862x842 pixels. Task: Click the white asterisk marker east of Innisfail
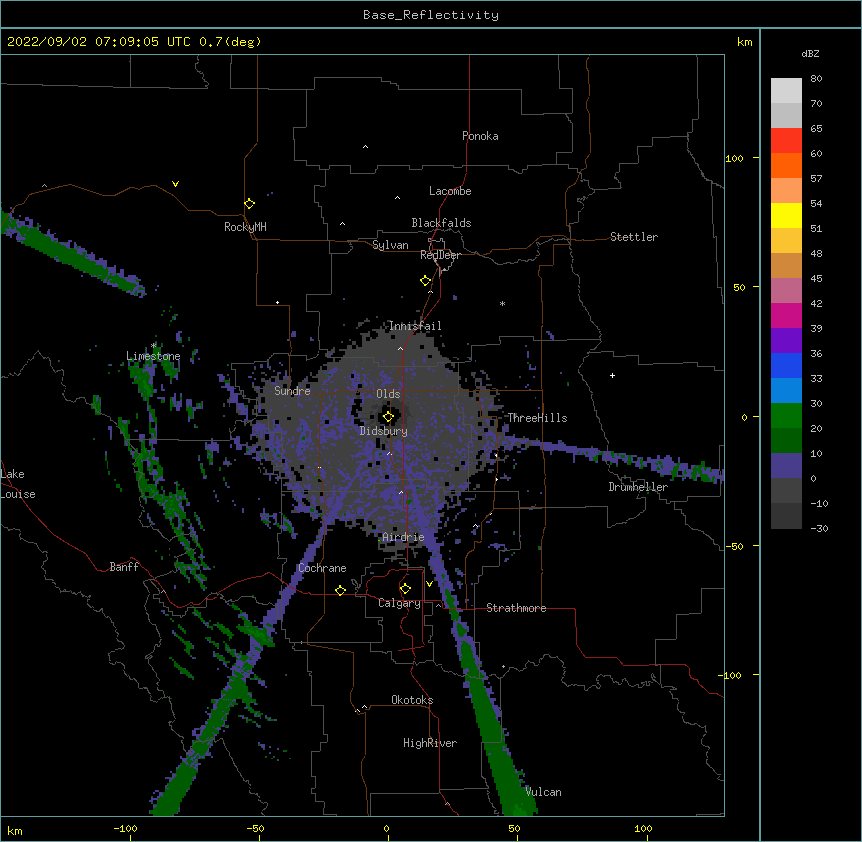click(x=502, y=303)
